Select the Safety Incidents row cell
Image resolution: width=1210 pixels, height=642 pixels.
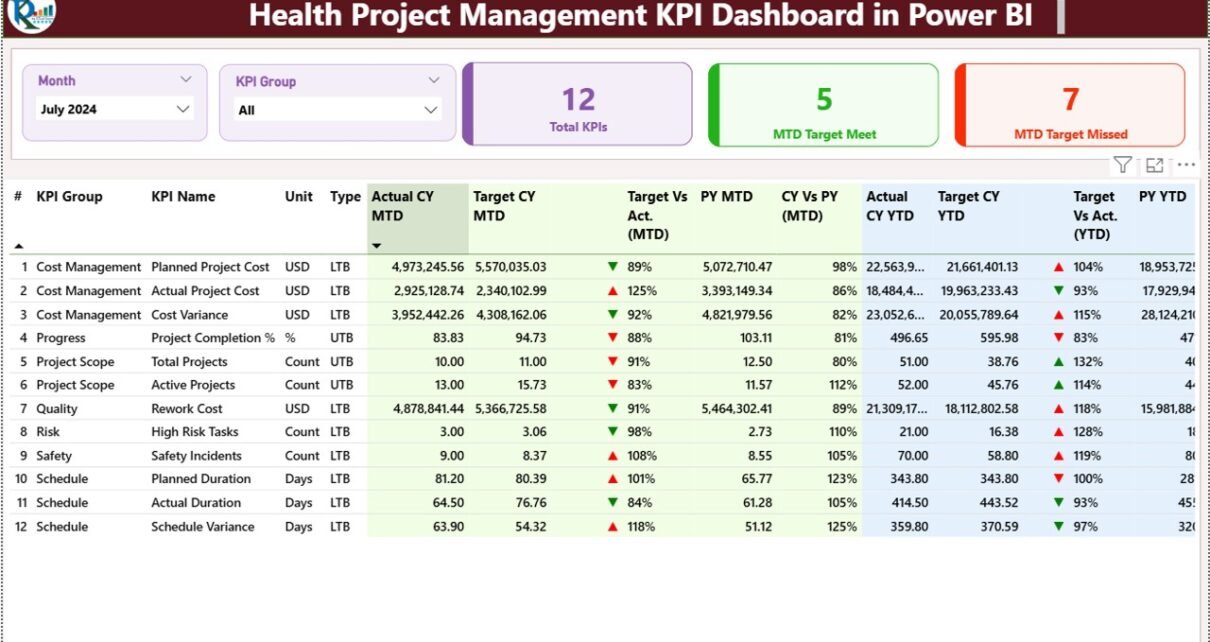pyautogui.click(x=196, y=456)
